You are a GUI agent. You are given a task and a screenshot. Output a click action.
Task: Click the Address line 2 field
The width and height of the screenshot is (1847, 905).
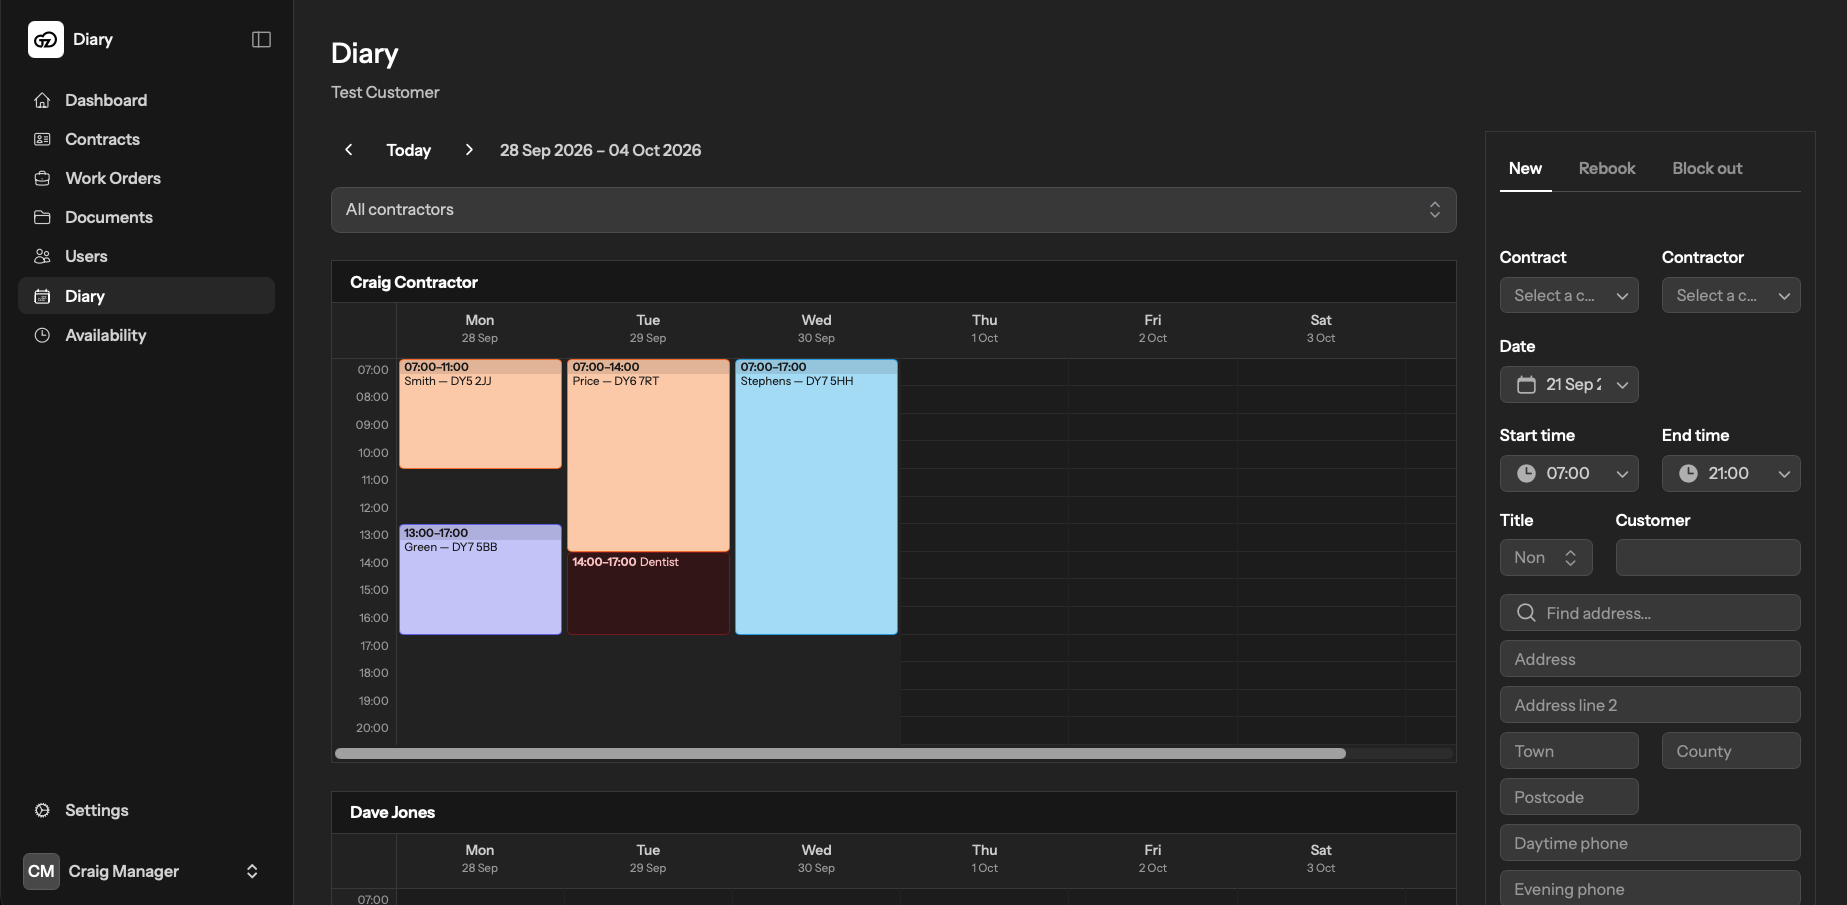[1650, 705]
